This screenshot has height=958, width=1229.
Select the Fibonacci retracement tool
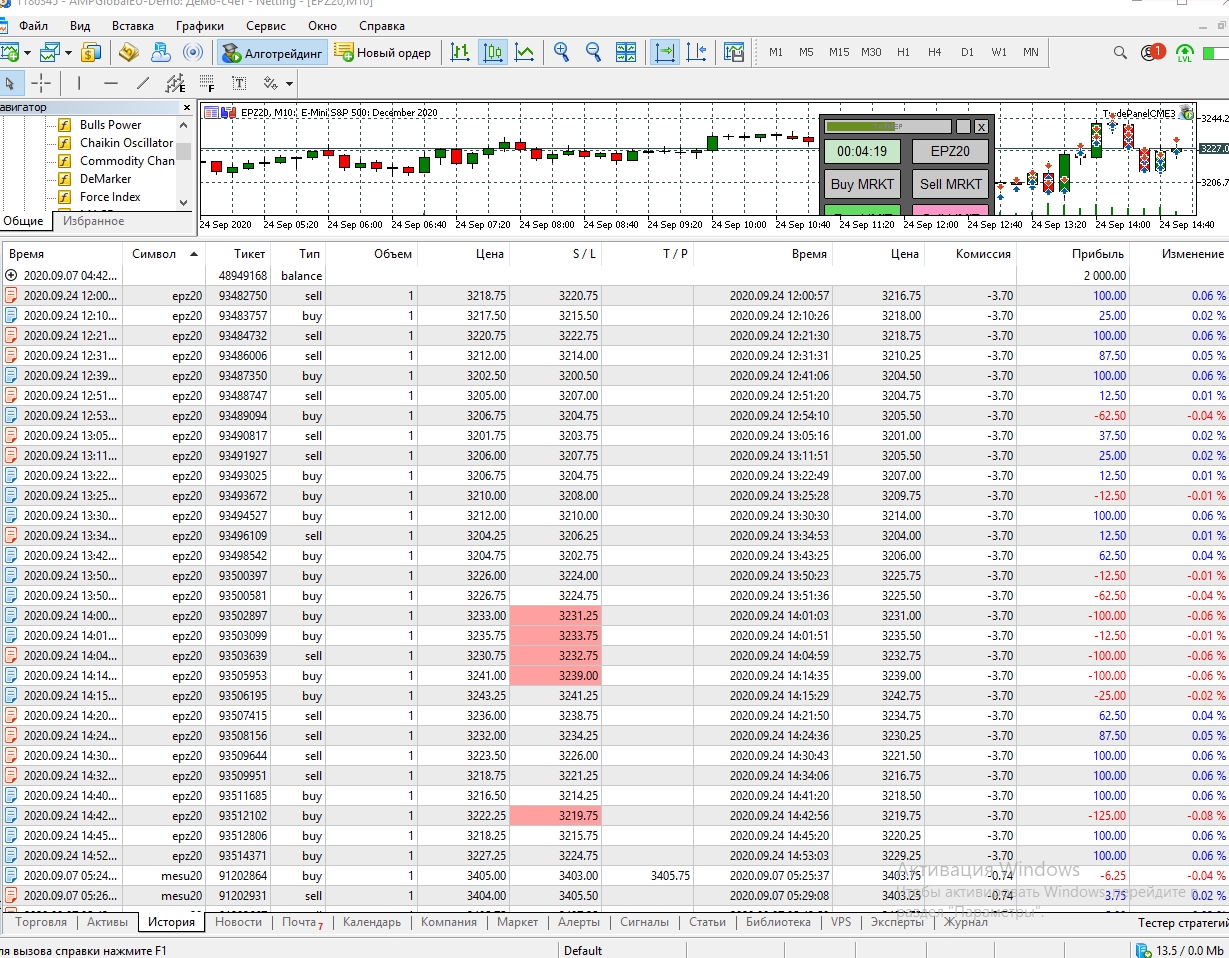pyautogui.click(x=207, y=83)
